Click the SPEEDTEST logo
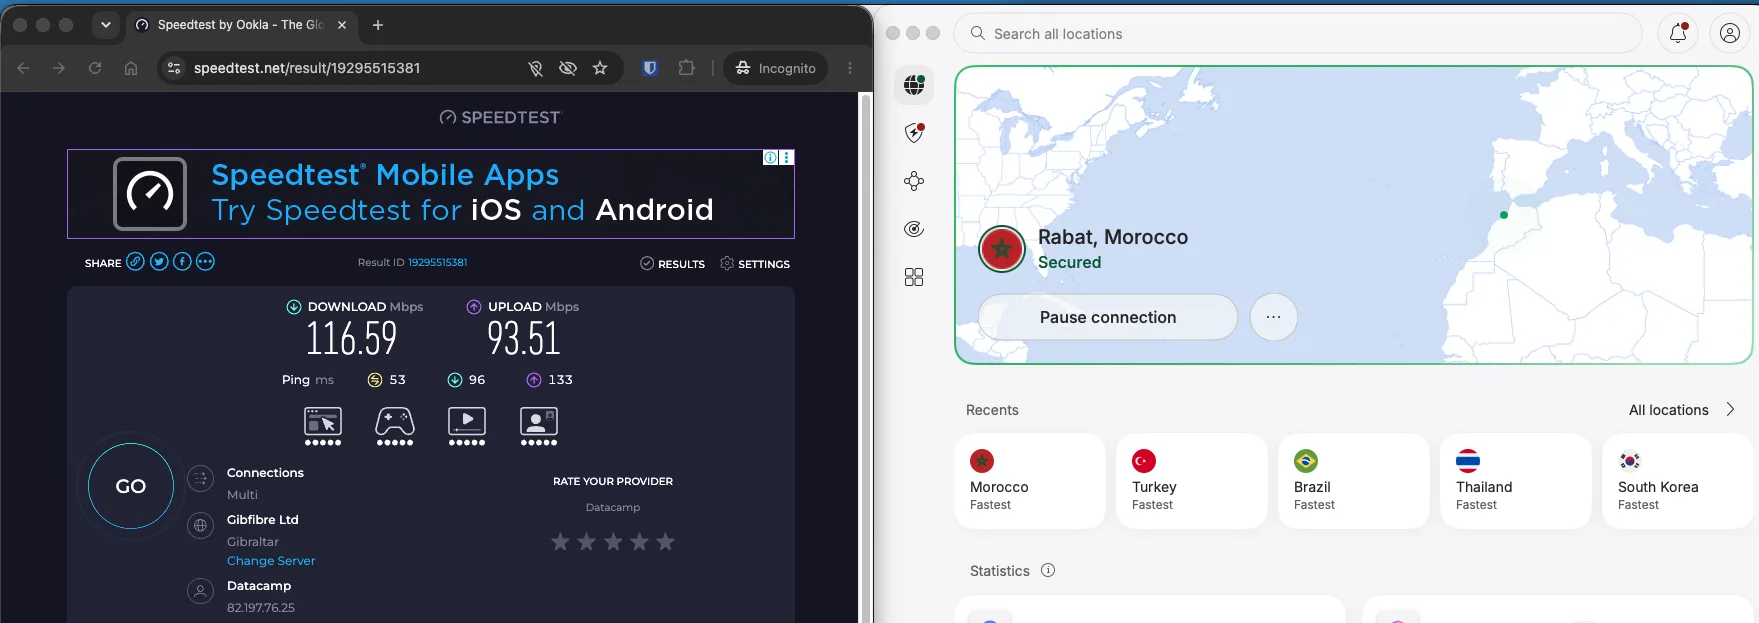The image size is (1759, 623). tap(501, 117)
